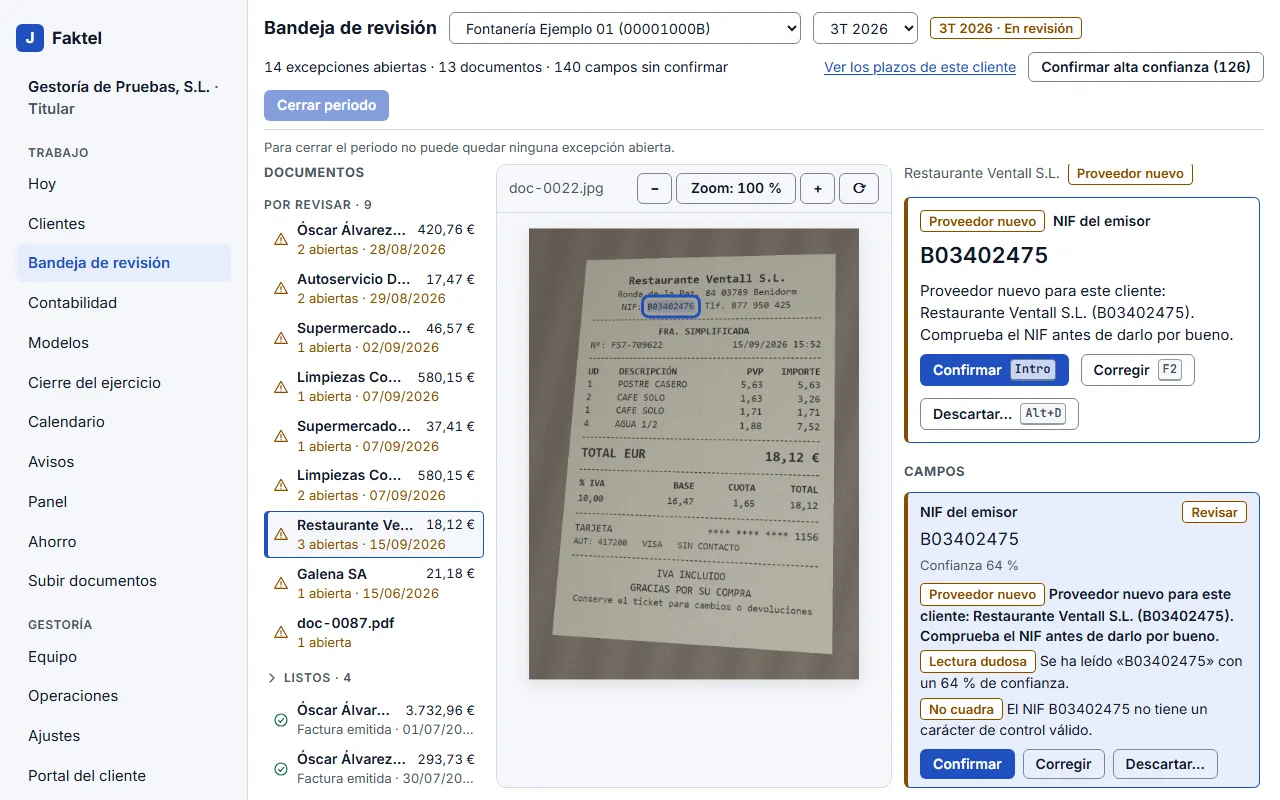Click the receipt image doc-0022.jpg
1280x800 pixels.
click(x=694, y=454)
